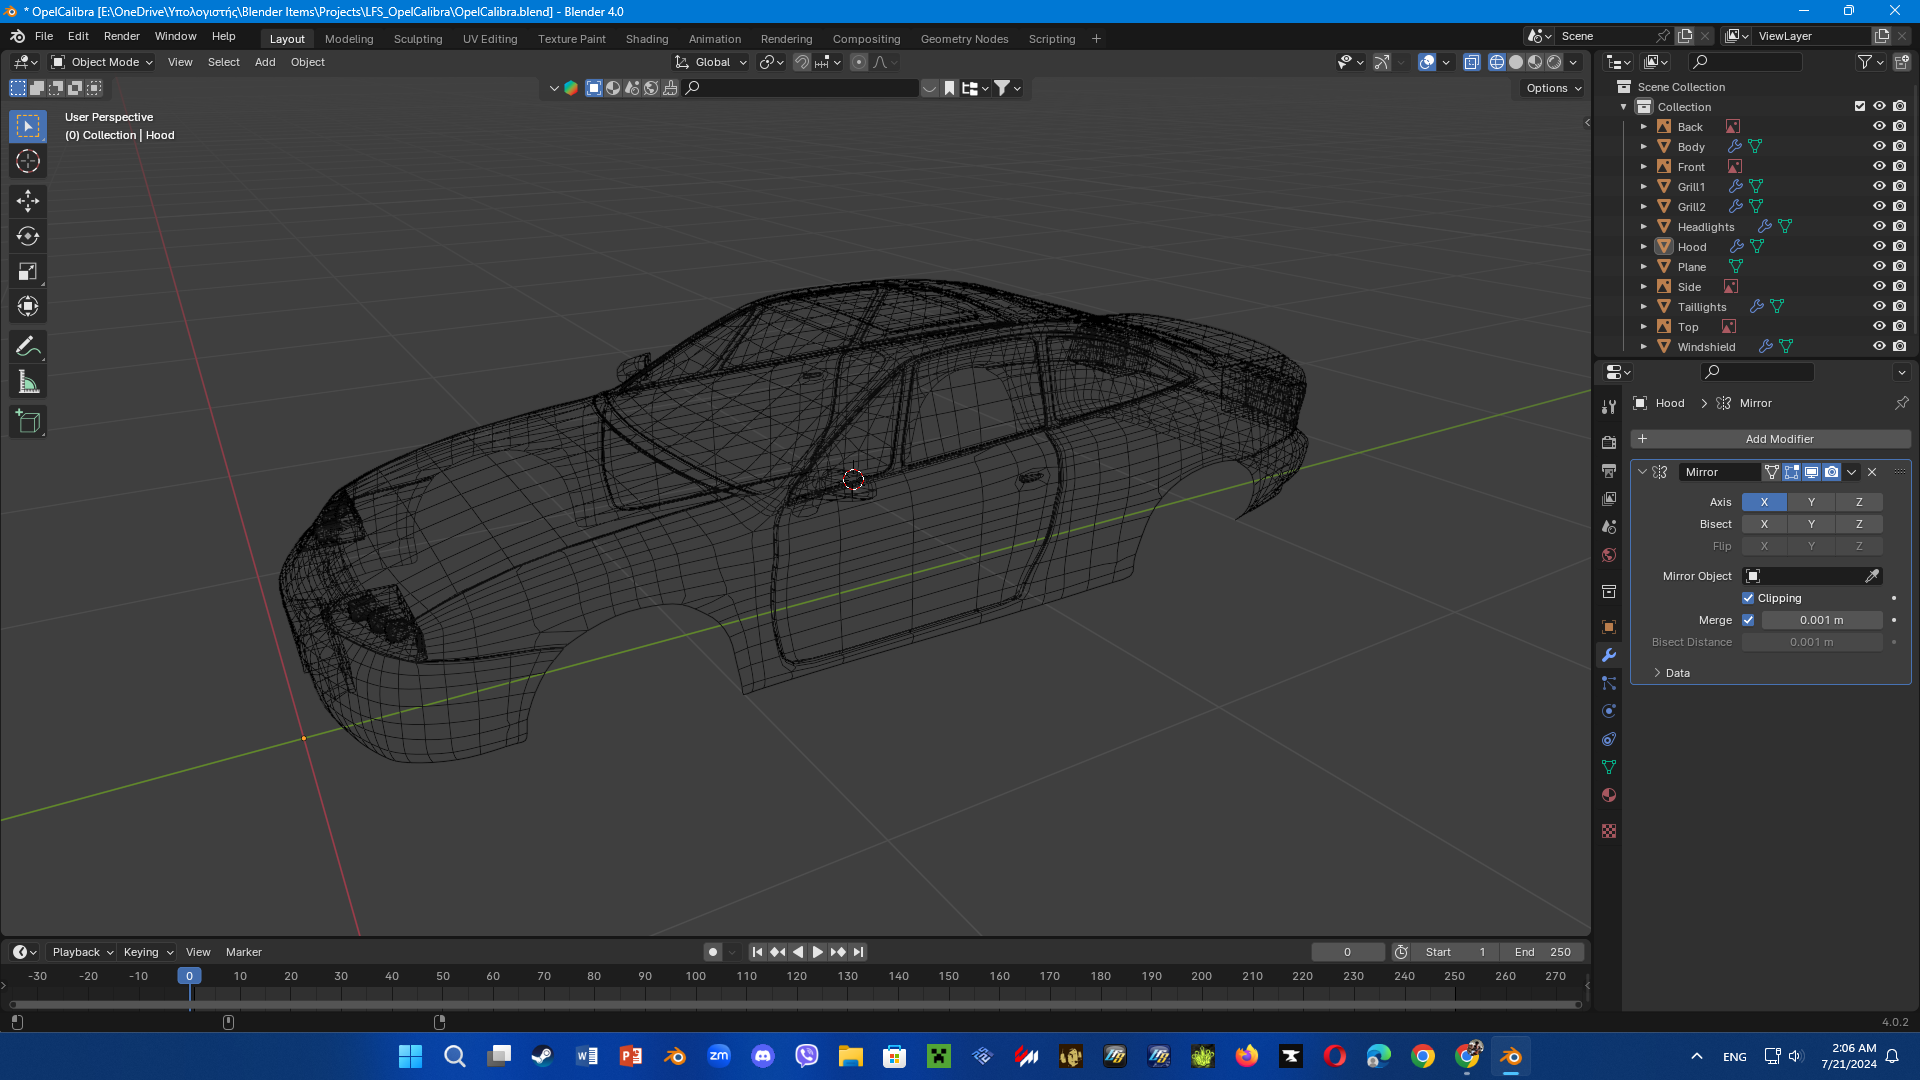Select the Rotate tool
This screenshot has height=1080, width=1920.
click(28, 237)
